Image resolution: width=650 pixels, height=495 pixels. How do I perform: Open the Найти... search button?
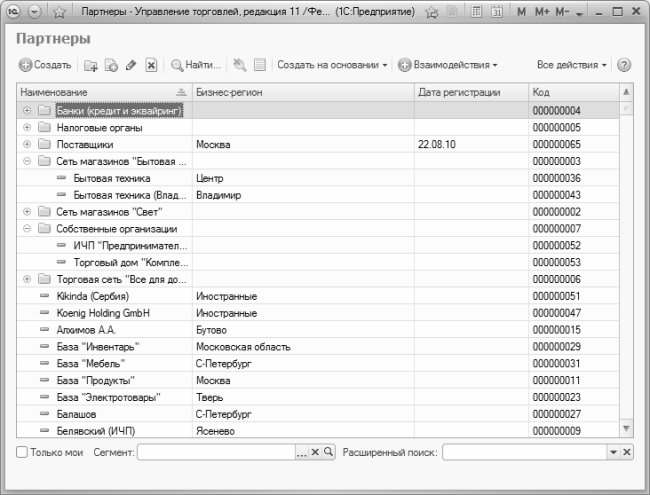[x=196, y=65]
